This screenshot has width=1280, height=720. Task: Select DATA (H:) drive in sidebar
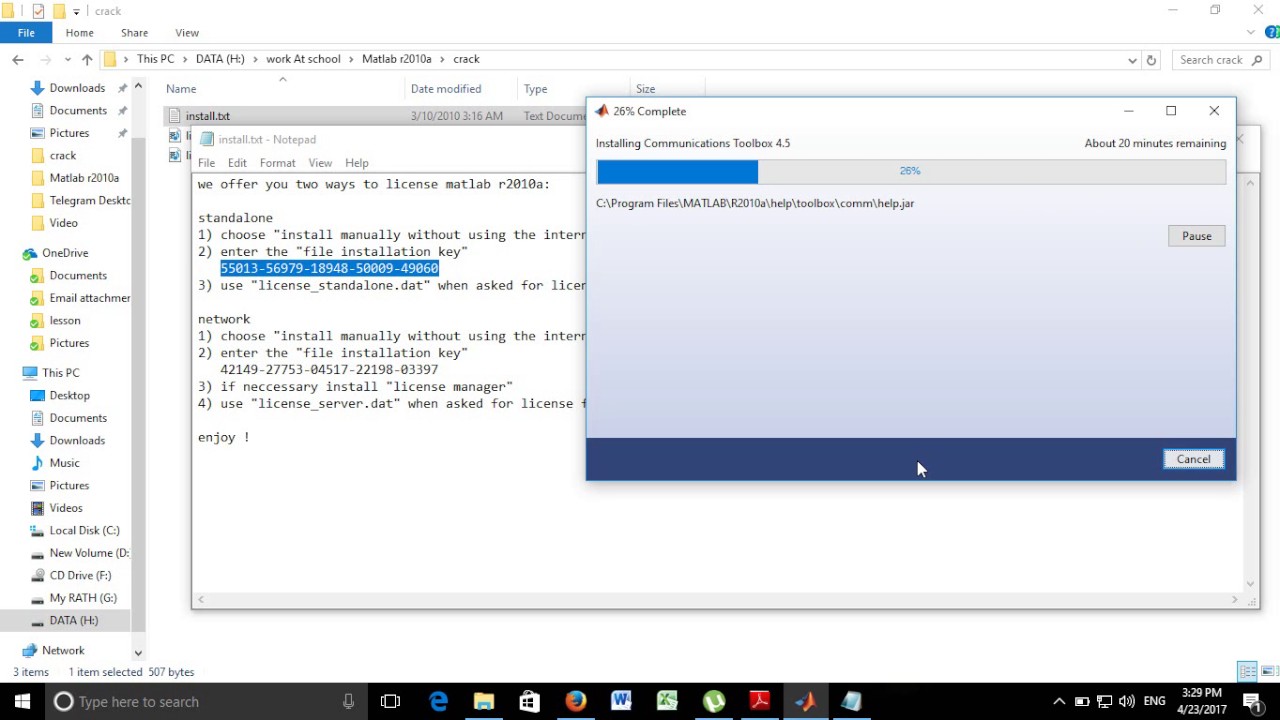coord(73,620)
